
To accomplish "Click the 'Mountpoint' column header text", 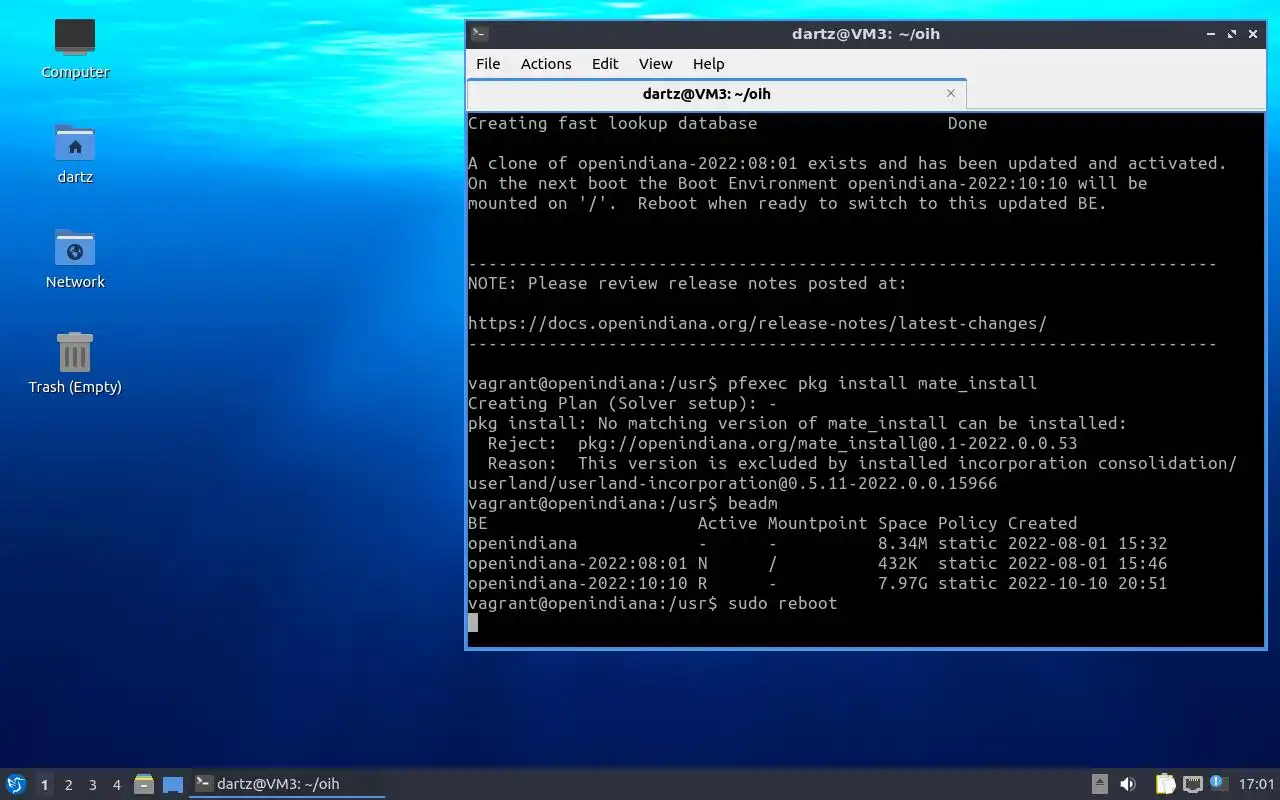I will 817,523.
